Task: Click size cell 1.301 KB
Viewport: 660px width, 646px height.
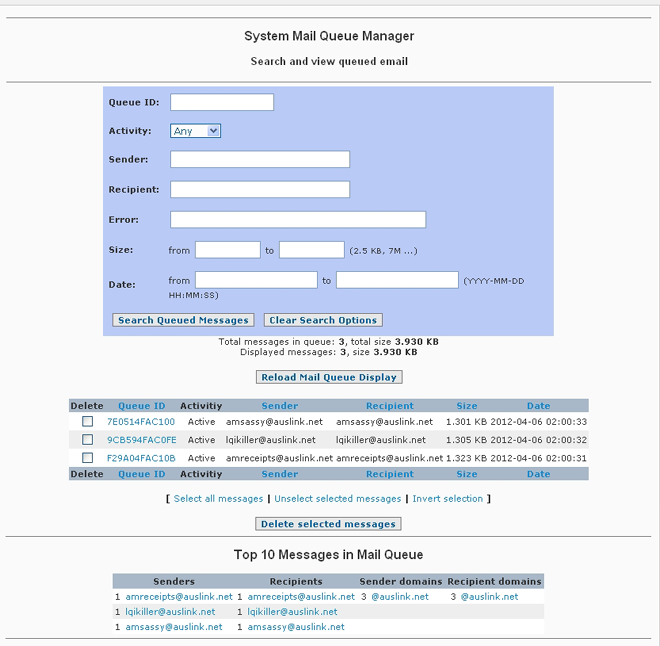Action: point(466,422)
